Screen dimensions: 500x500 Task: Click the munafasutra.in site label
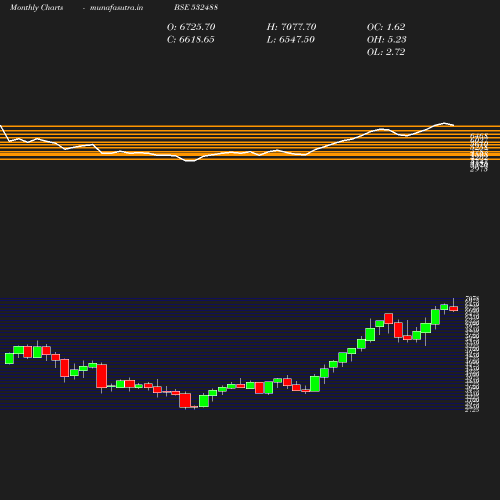[116, 7]
